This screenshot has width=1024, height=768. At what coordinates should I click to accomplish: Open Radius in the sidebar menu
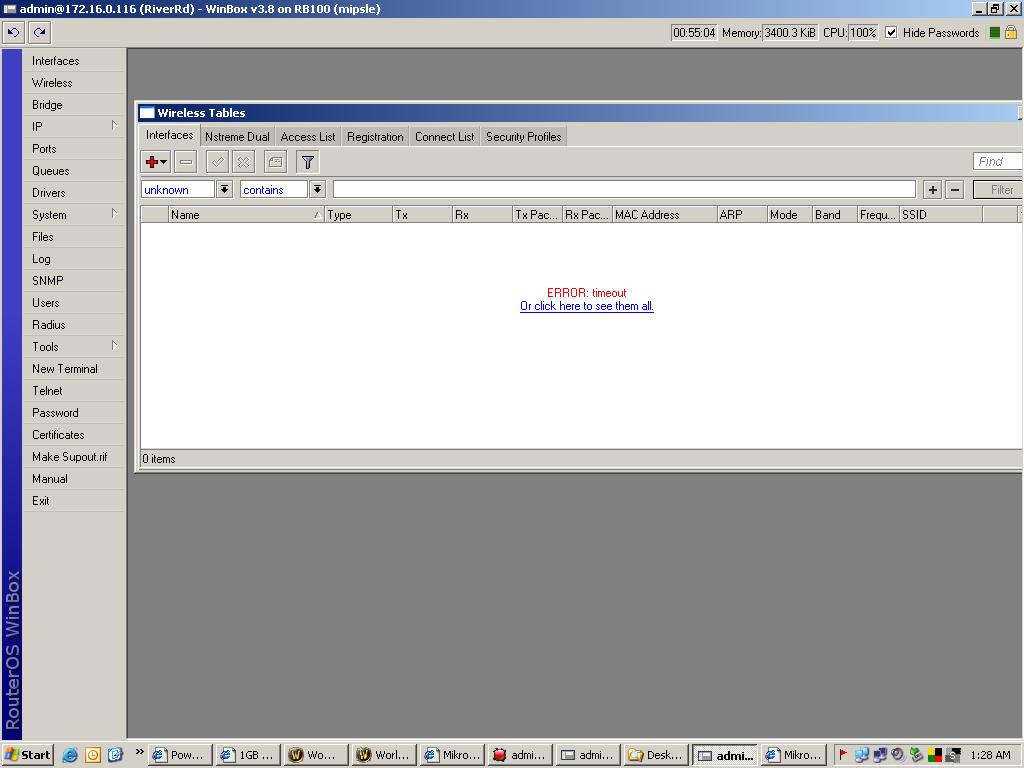click(x=73, y=325)
